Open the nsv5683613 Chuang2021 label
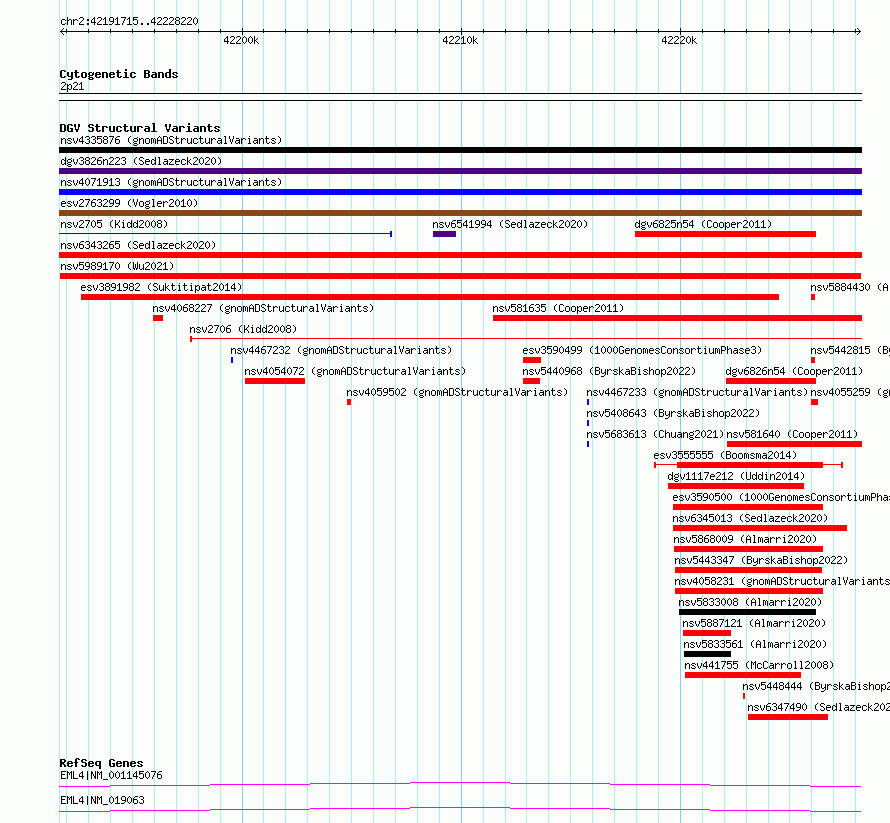This screenshot has width=890, height=823. pyautogui.click(x=655, y=434)
